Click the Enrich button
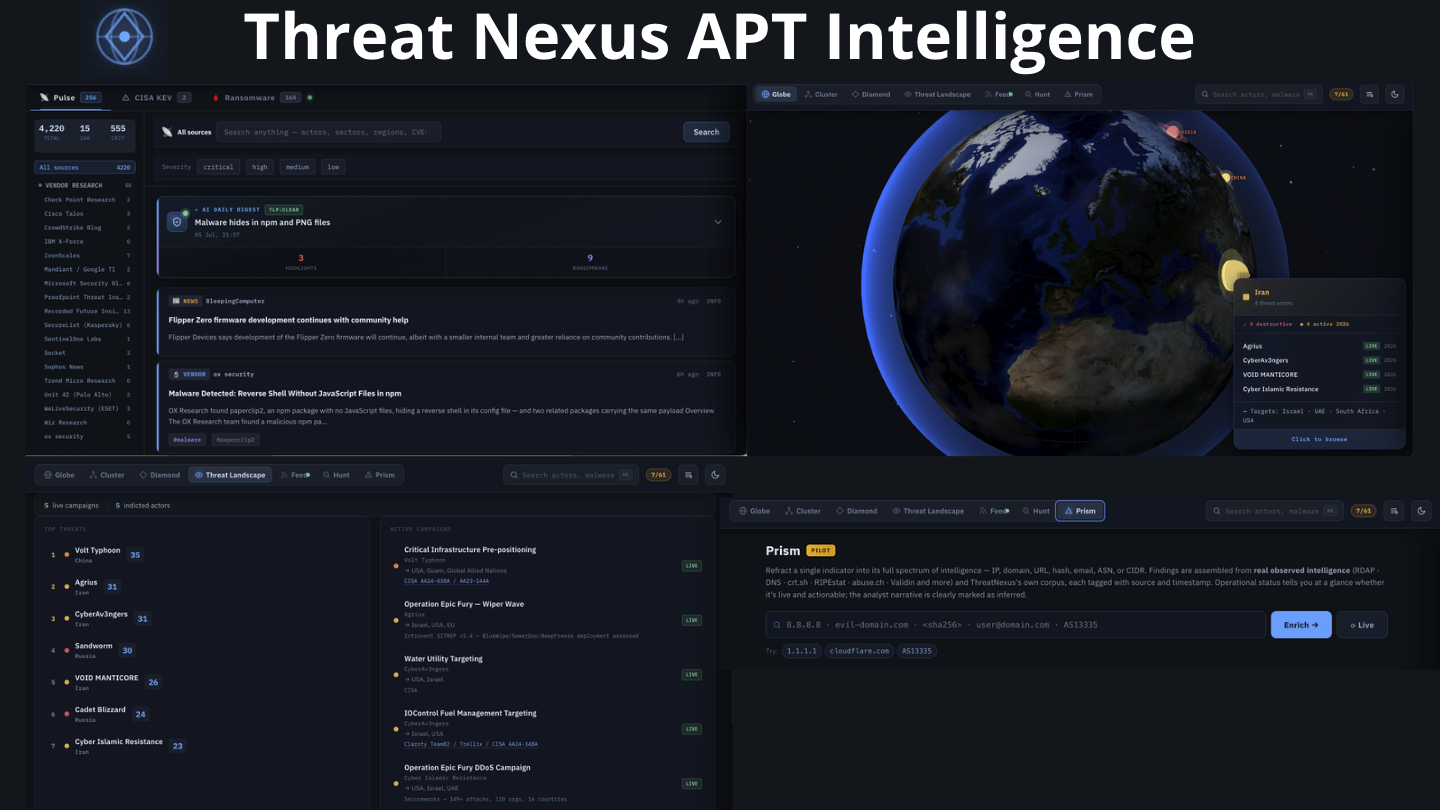The height and width of the screenshot is (810, 1440). coord(1301,625)
